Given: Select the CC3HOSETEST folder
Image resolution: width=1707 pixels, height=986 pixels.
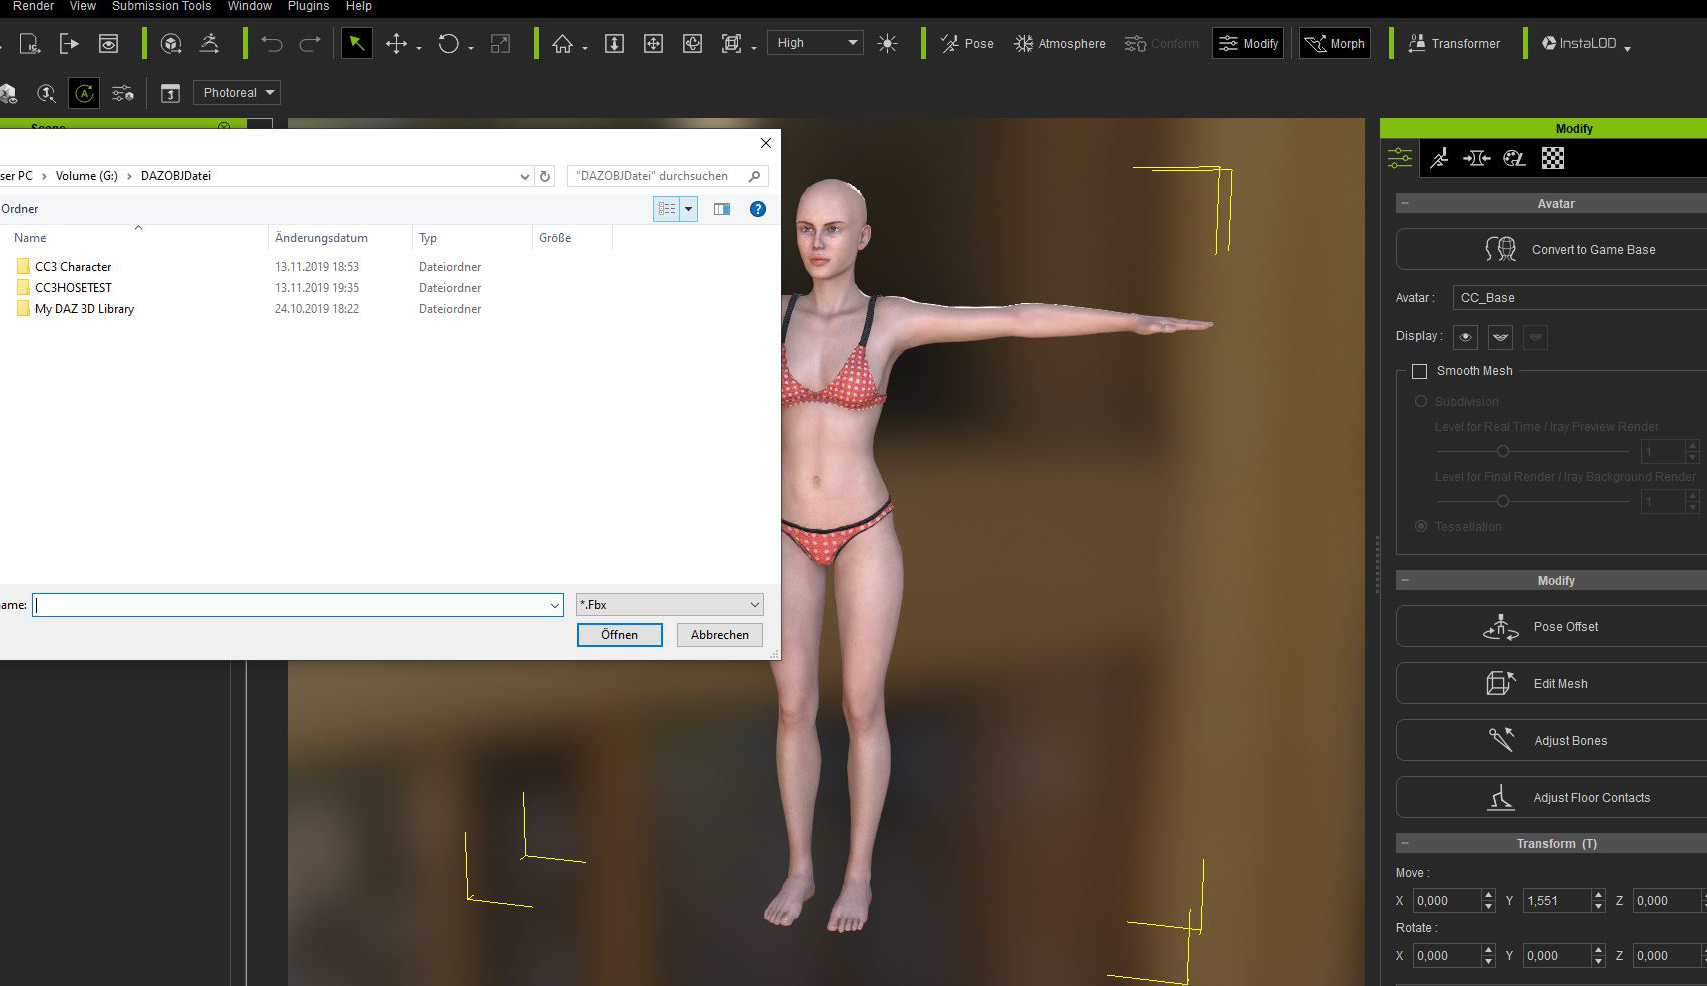Looking at the screenshot, I should click(73, 288).
